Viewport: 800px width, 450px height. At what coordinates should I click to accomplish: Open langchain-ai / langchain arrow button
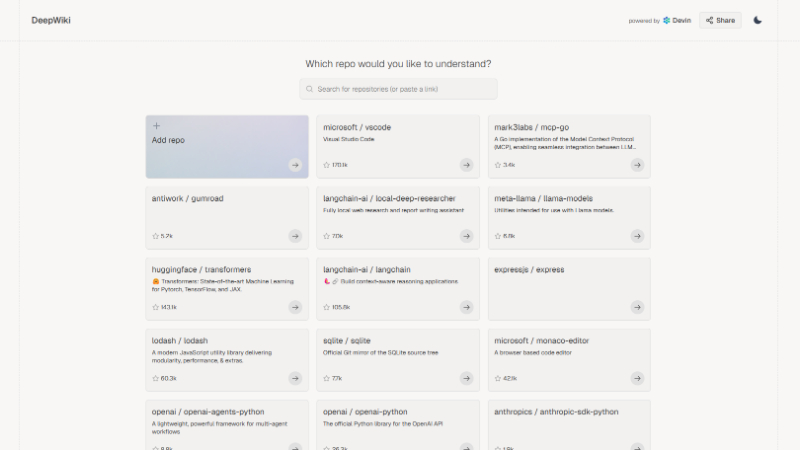pos(466,307)
